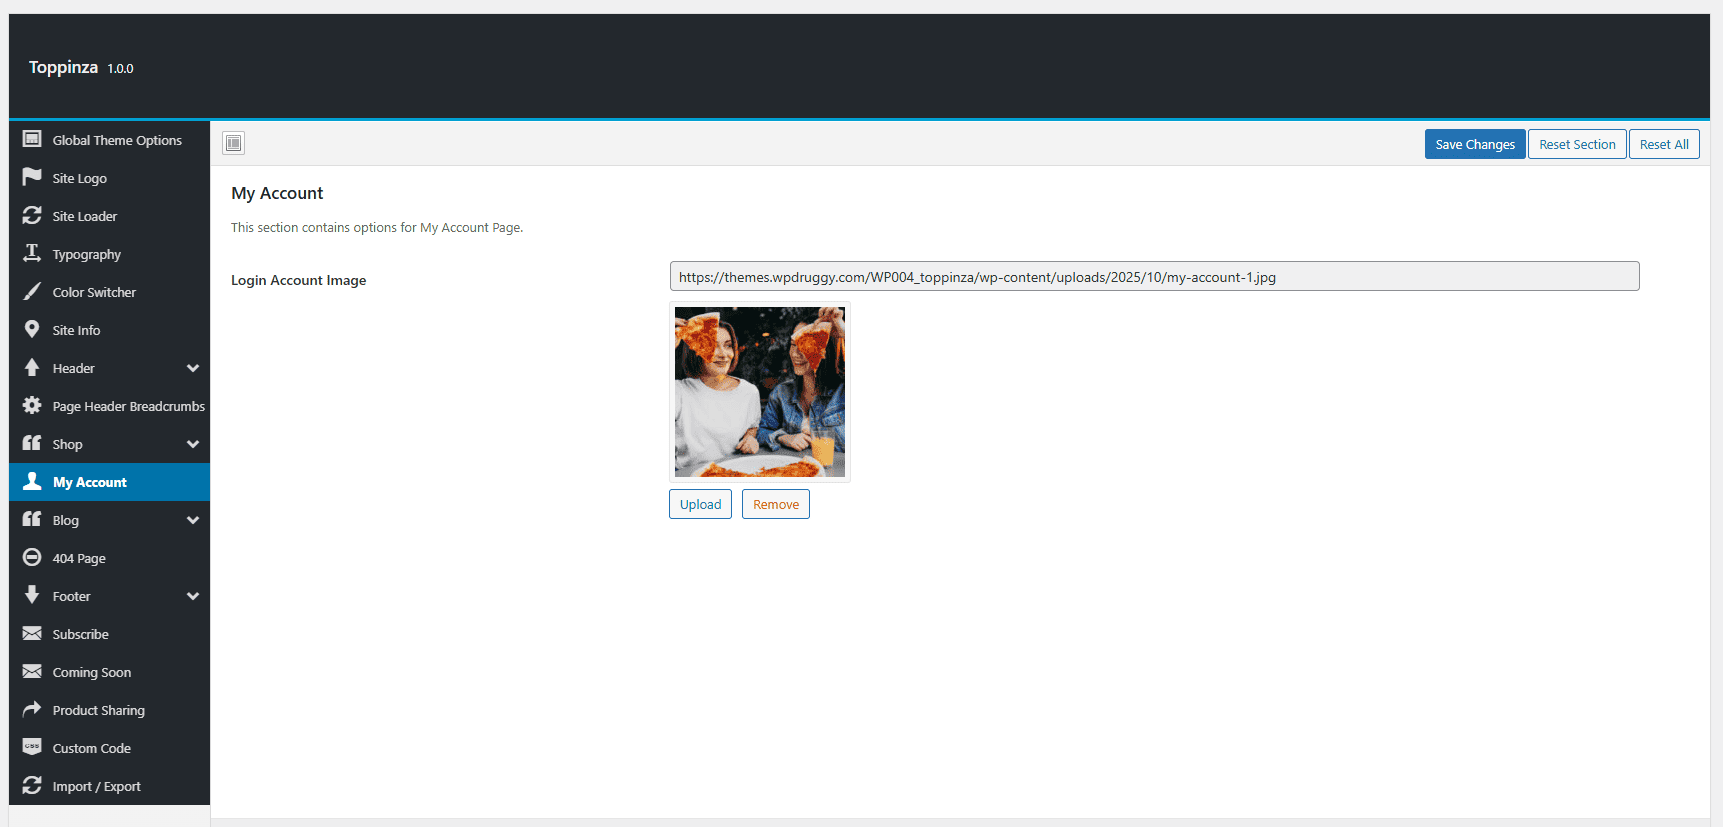Click the Login Account Image label

pyautogui.click(x=298, y=280)
